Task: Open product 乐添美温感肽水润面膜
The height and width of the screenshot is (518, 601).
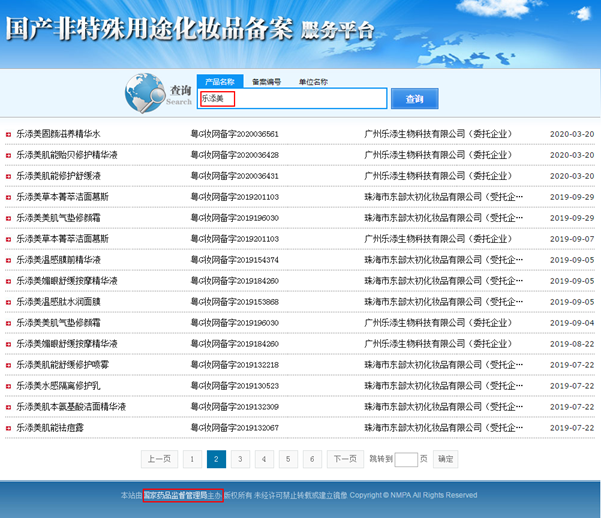Action: [58, 302]
